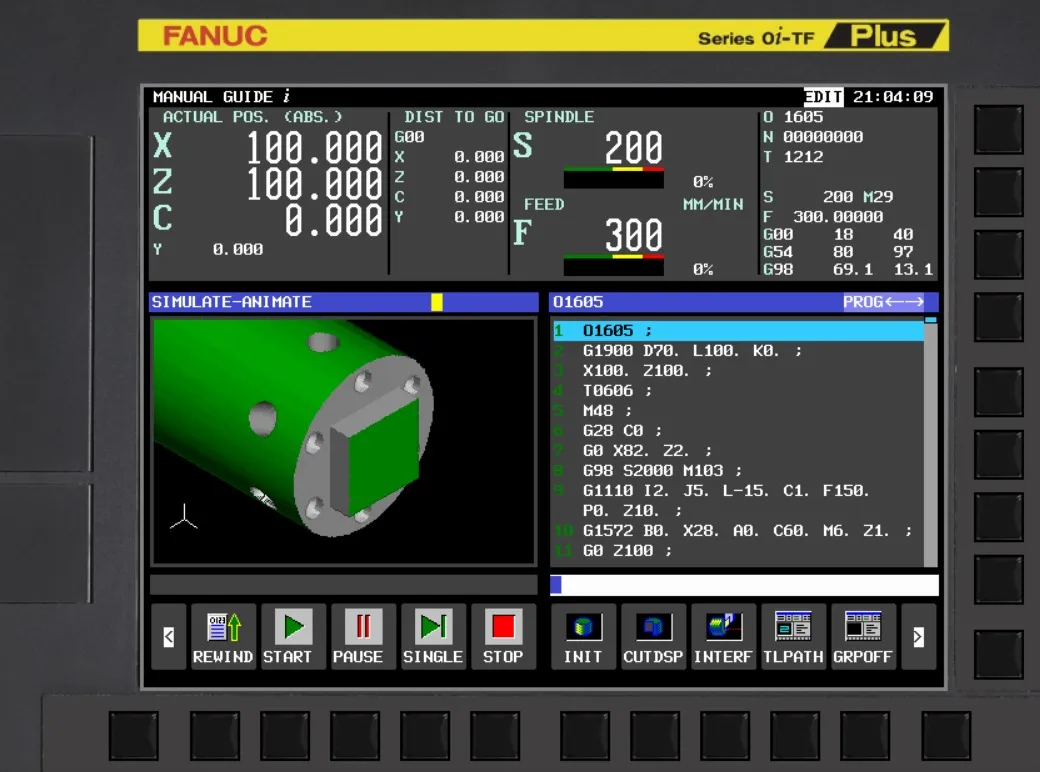Click the feed load meter bar
The image size is (1040, 772).
click(614, 265)
